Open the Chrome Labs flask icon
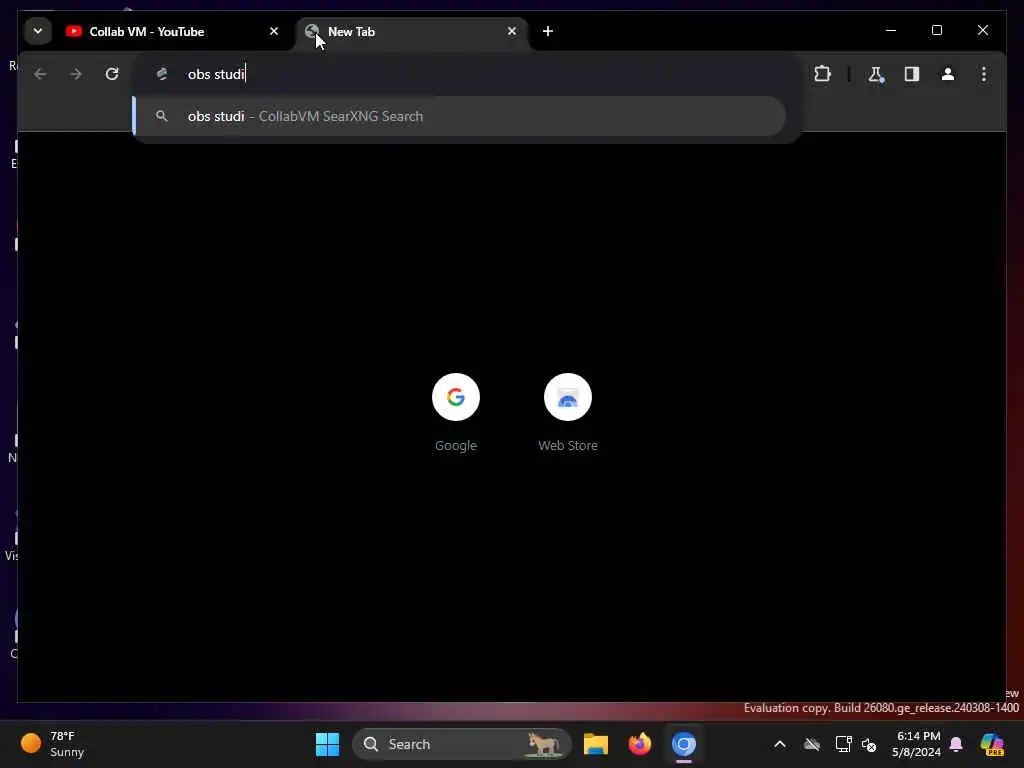Viewport: 1024px width, 768px height. coord(876,74)
